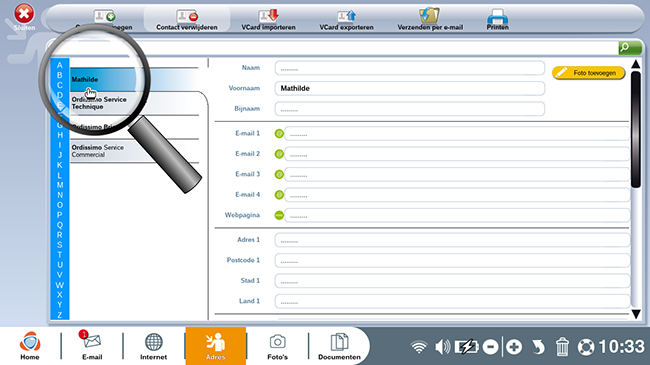650x365 pixels.
Task: Jump to letter K in the index
Action: point(60,165)
